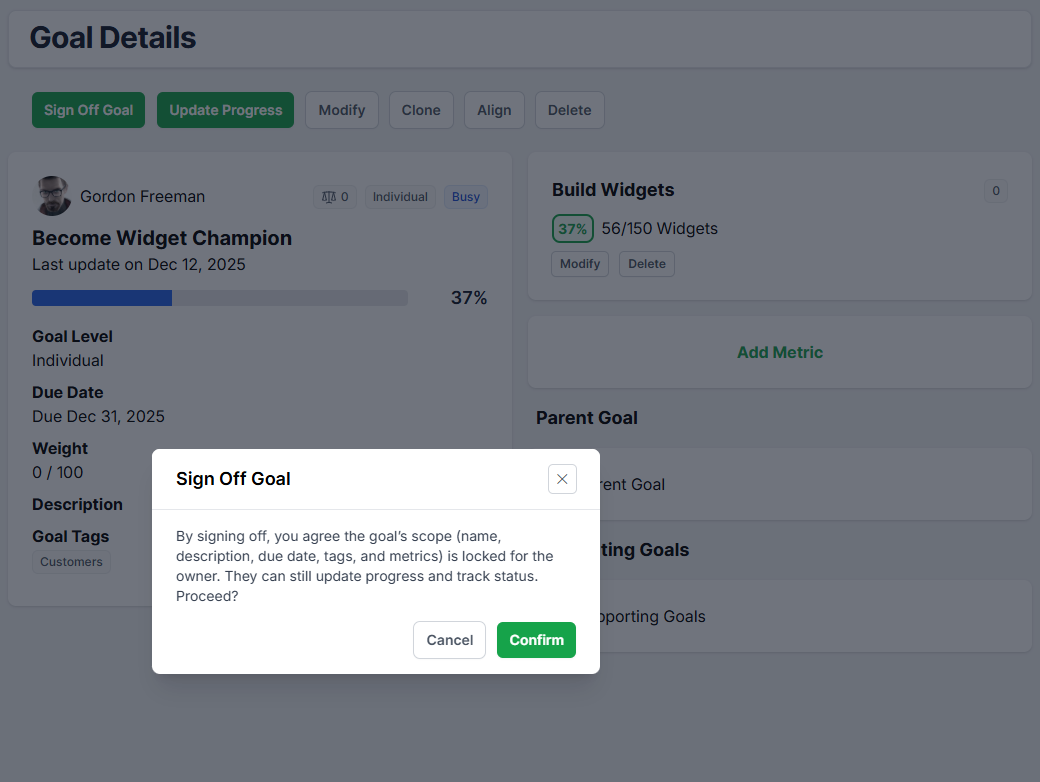Click the weight scale icon badge
This screenshot has height=782, width=1040.
[335, 197]
